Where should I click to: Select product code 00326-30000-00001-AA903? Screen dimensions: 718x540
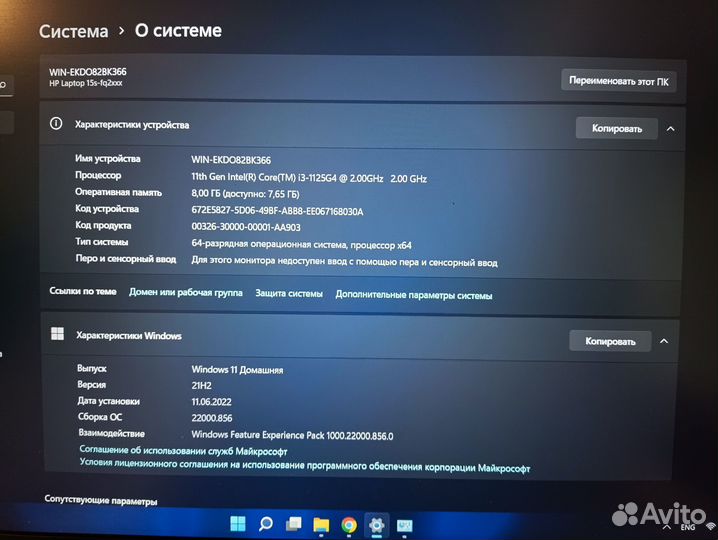[246, 227]
